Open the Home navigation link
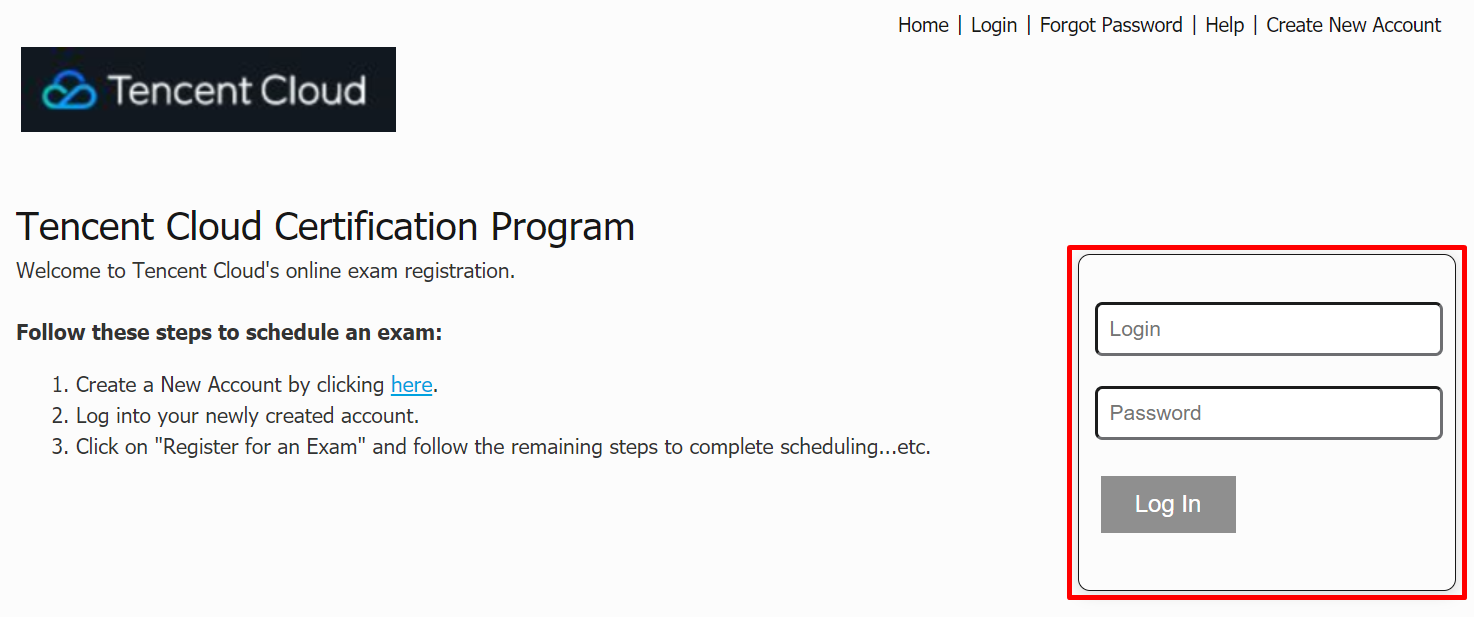Screen dimensions: 1474x617 [x=922, y=25]
